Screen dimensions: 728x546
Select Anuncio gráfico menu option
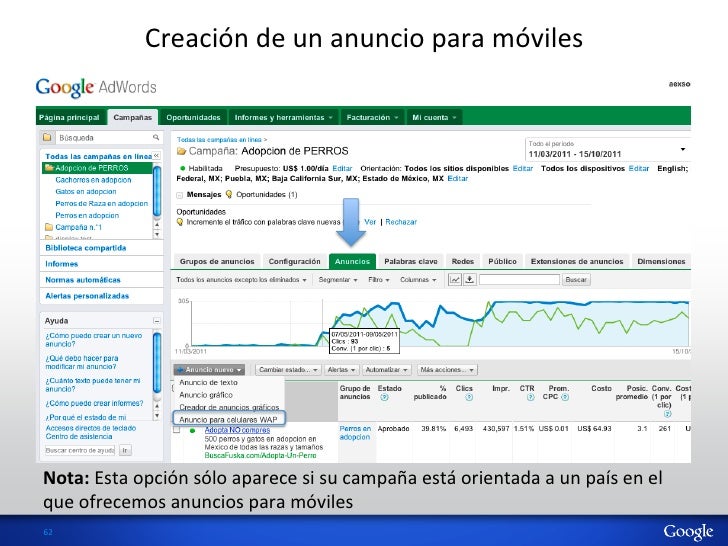point(206,395)
